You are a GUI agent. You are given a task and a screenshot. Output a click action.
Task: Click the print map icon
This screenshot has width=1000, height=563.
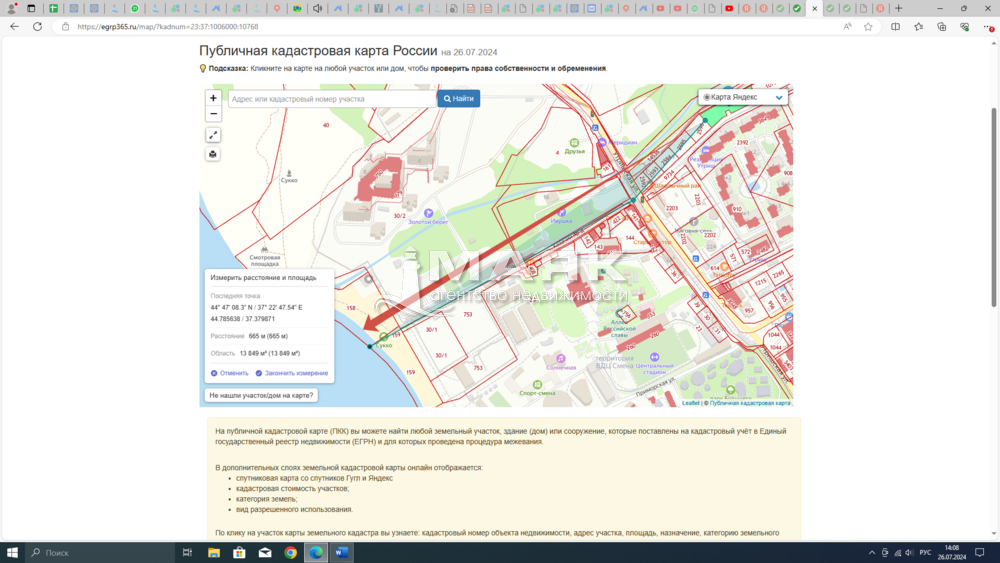pos(213,154)
